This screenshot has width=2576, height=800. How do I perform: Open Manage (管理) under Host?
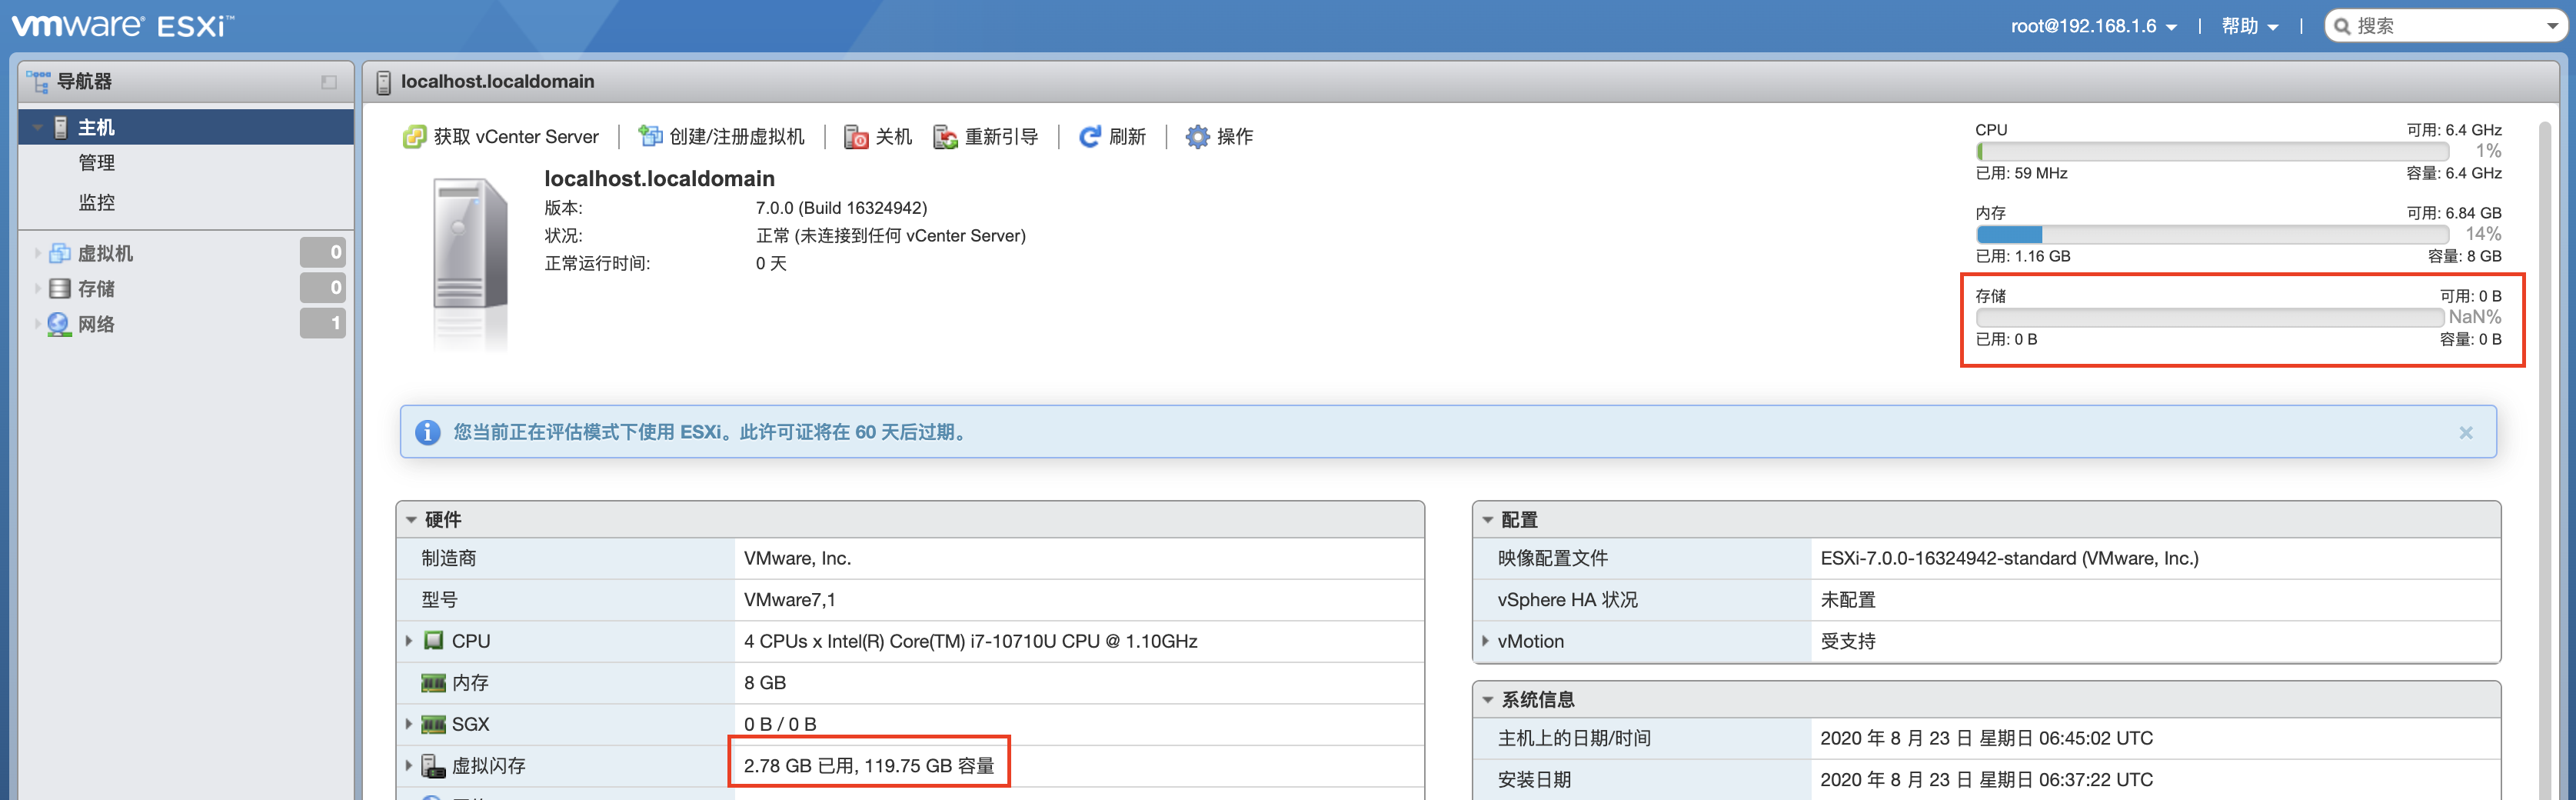pyautogui.click(x=97, y=163)
